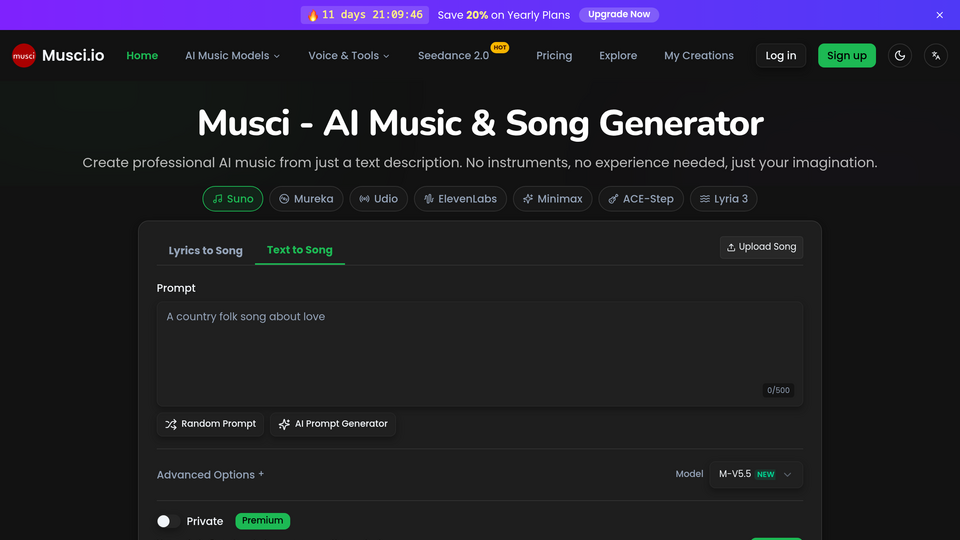
Task: Open My Creations page
Action: 699,56
